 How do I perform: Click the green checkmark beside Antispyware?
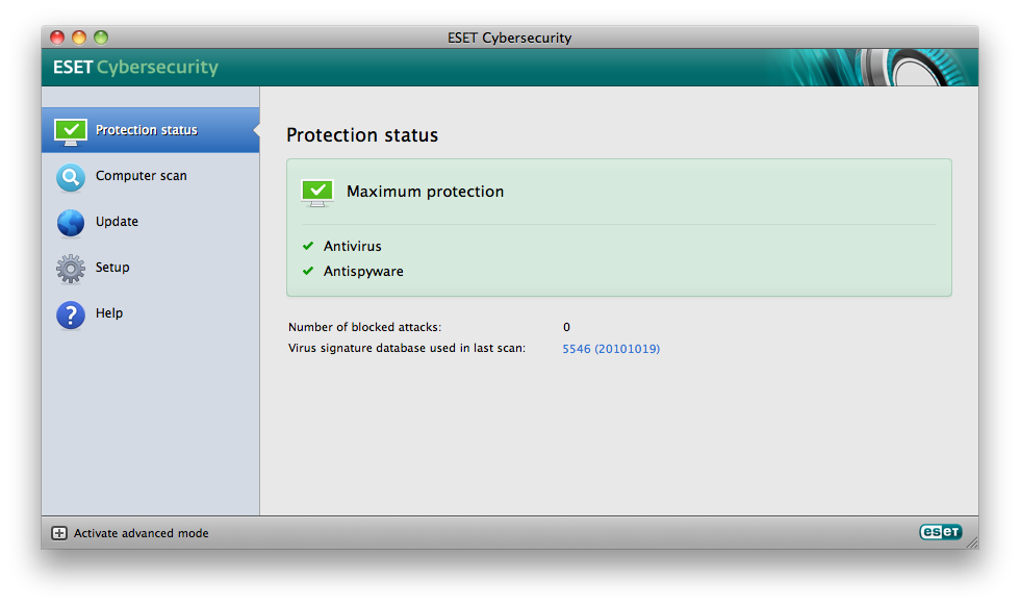[308, 271]
